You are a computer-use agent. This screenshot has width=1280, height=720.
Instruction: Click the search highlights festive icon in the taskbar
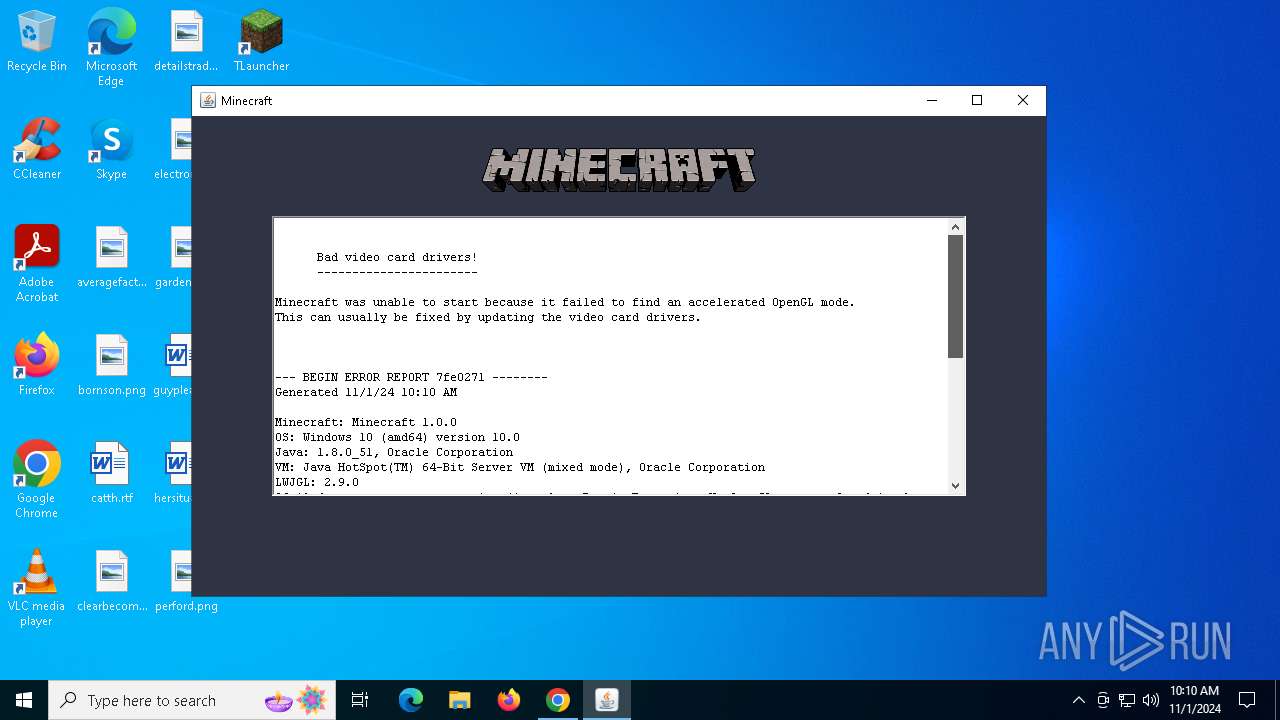(x=296, y=700)
